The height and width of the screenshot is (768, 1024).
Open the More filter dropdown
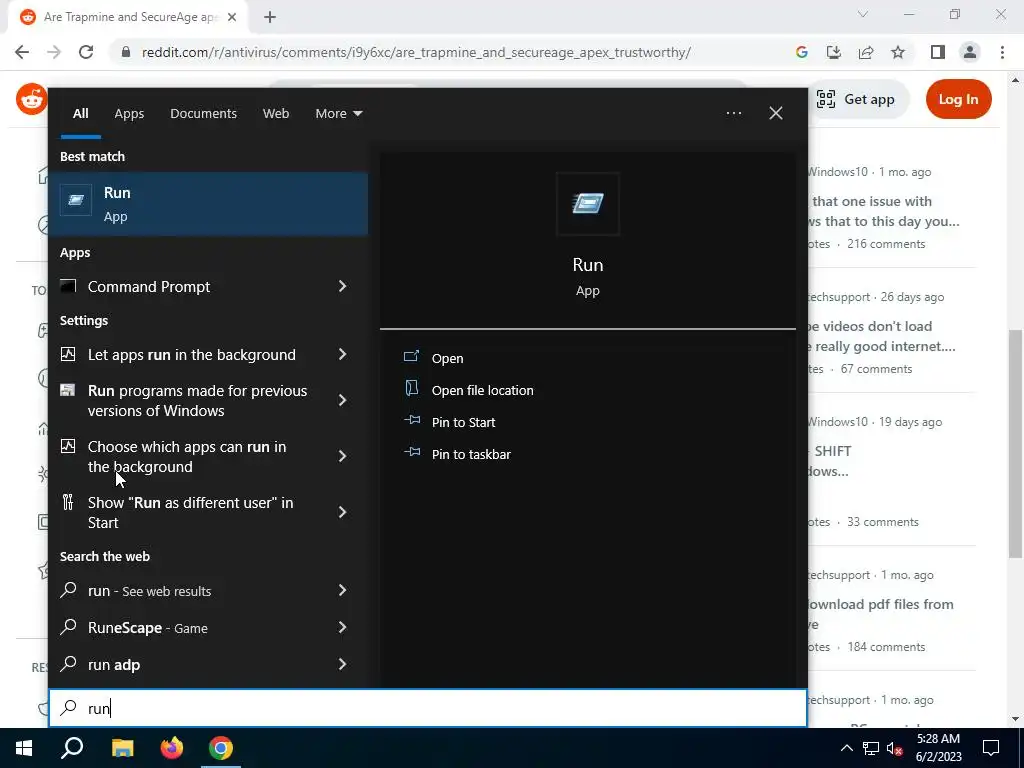tap(338, 114)
